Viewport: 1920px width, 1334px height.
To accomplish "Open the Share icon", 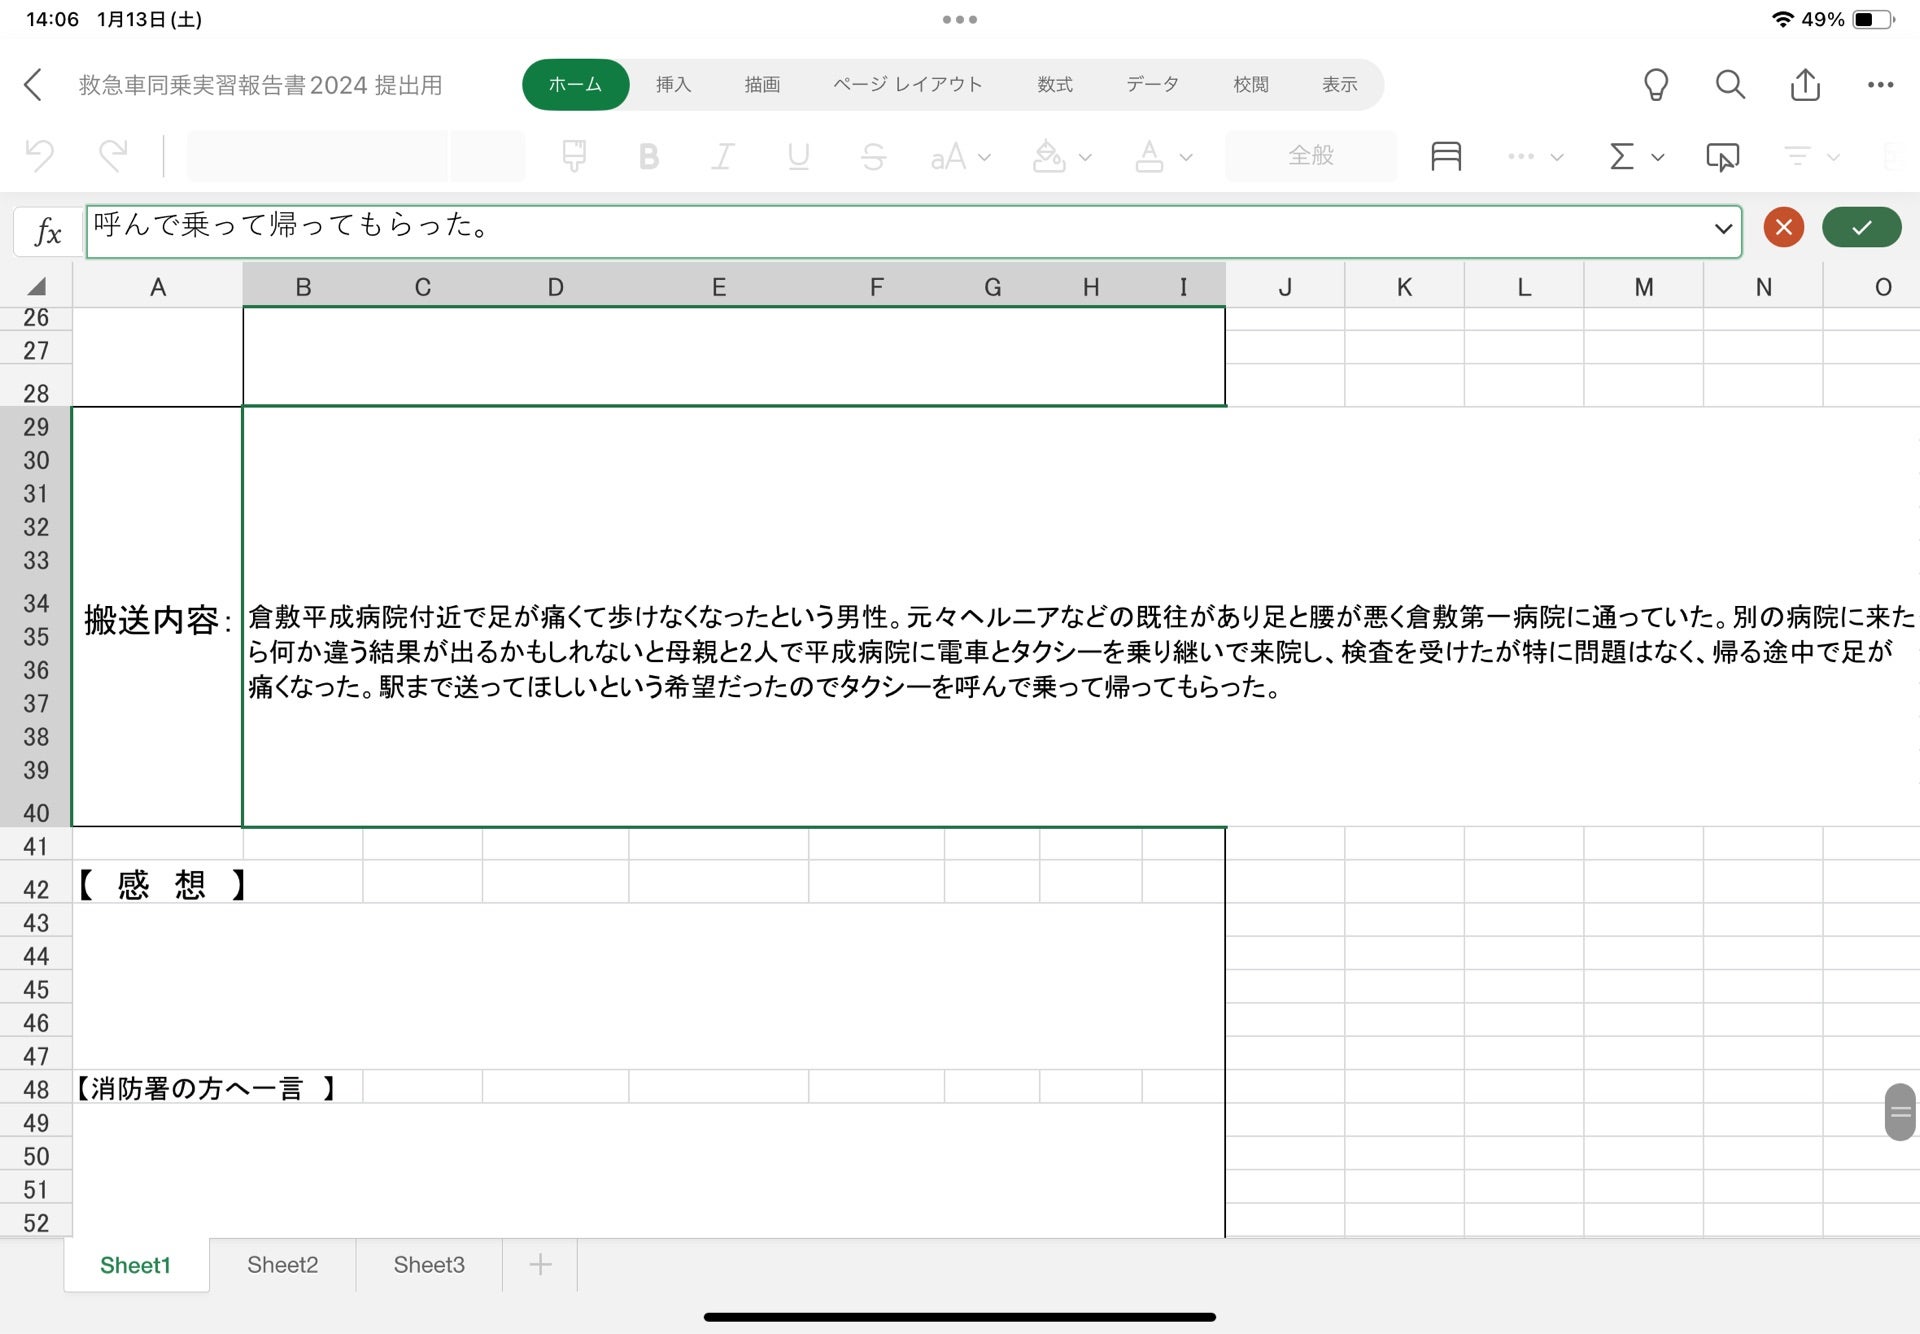I will pyautogui.click(x=1804, y=85).
